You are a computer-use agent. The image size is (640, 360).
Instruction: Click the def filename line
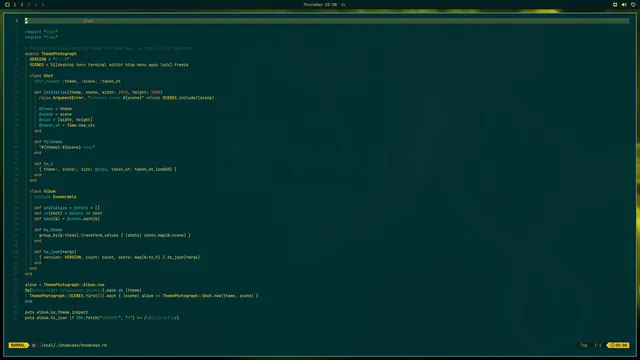click(48, 142)
